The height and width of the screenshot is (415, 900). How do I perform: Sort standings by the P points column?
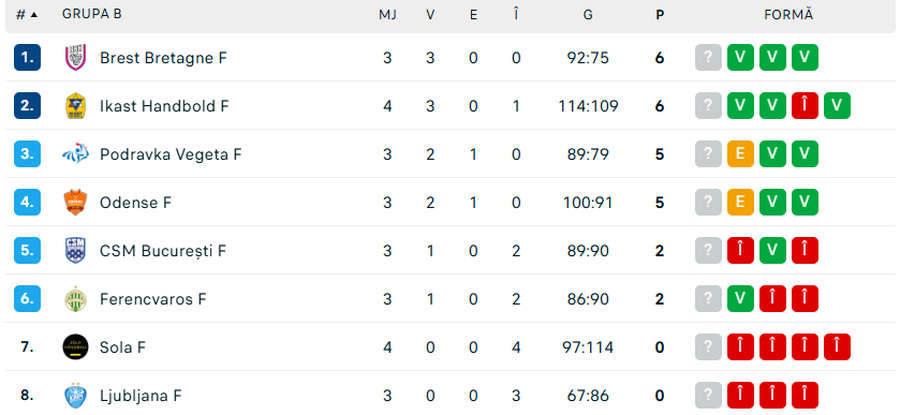(659, 15)
